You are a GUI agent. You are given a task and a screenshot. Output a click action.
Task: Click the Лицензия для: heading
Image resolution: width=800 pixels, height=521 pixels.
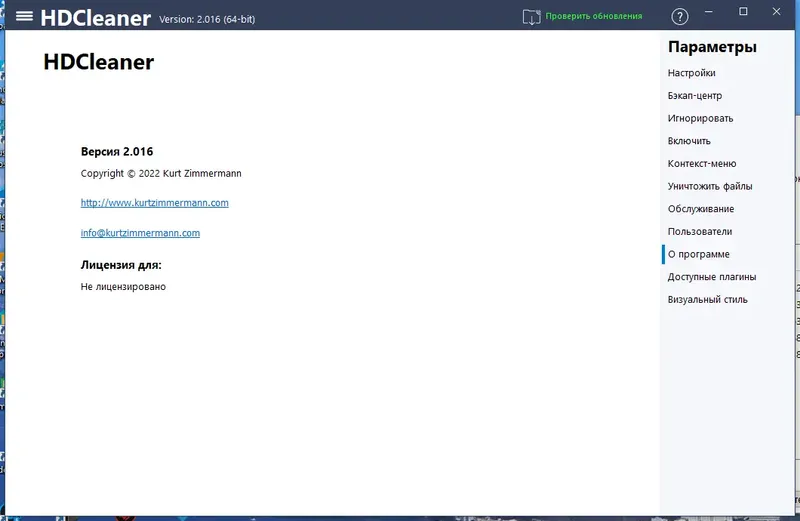pyautogui.click(x=121, y=265)
